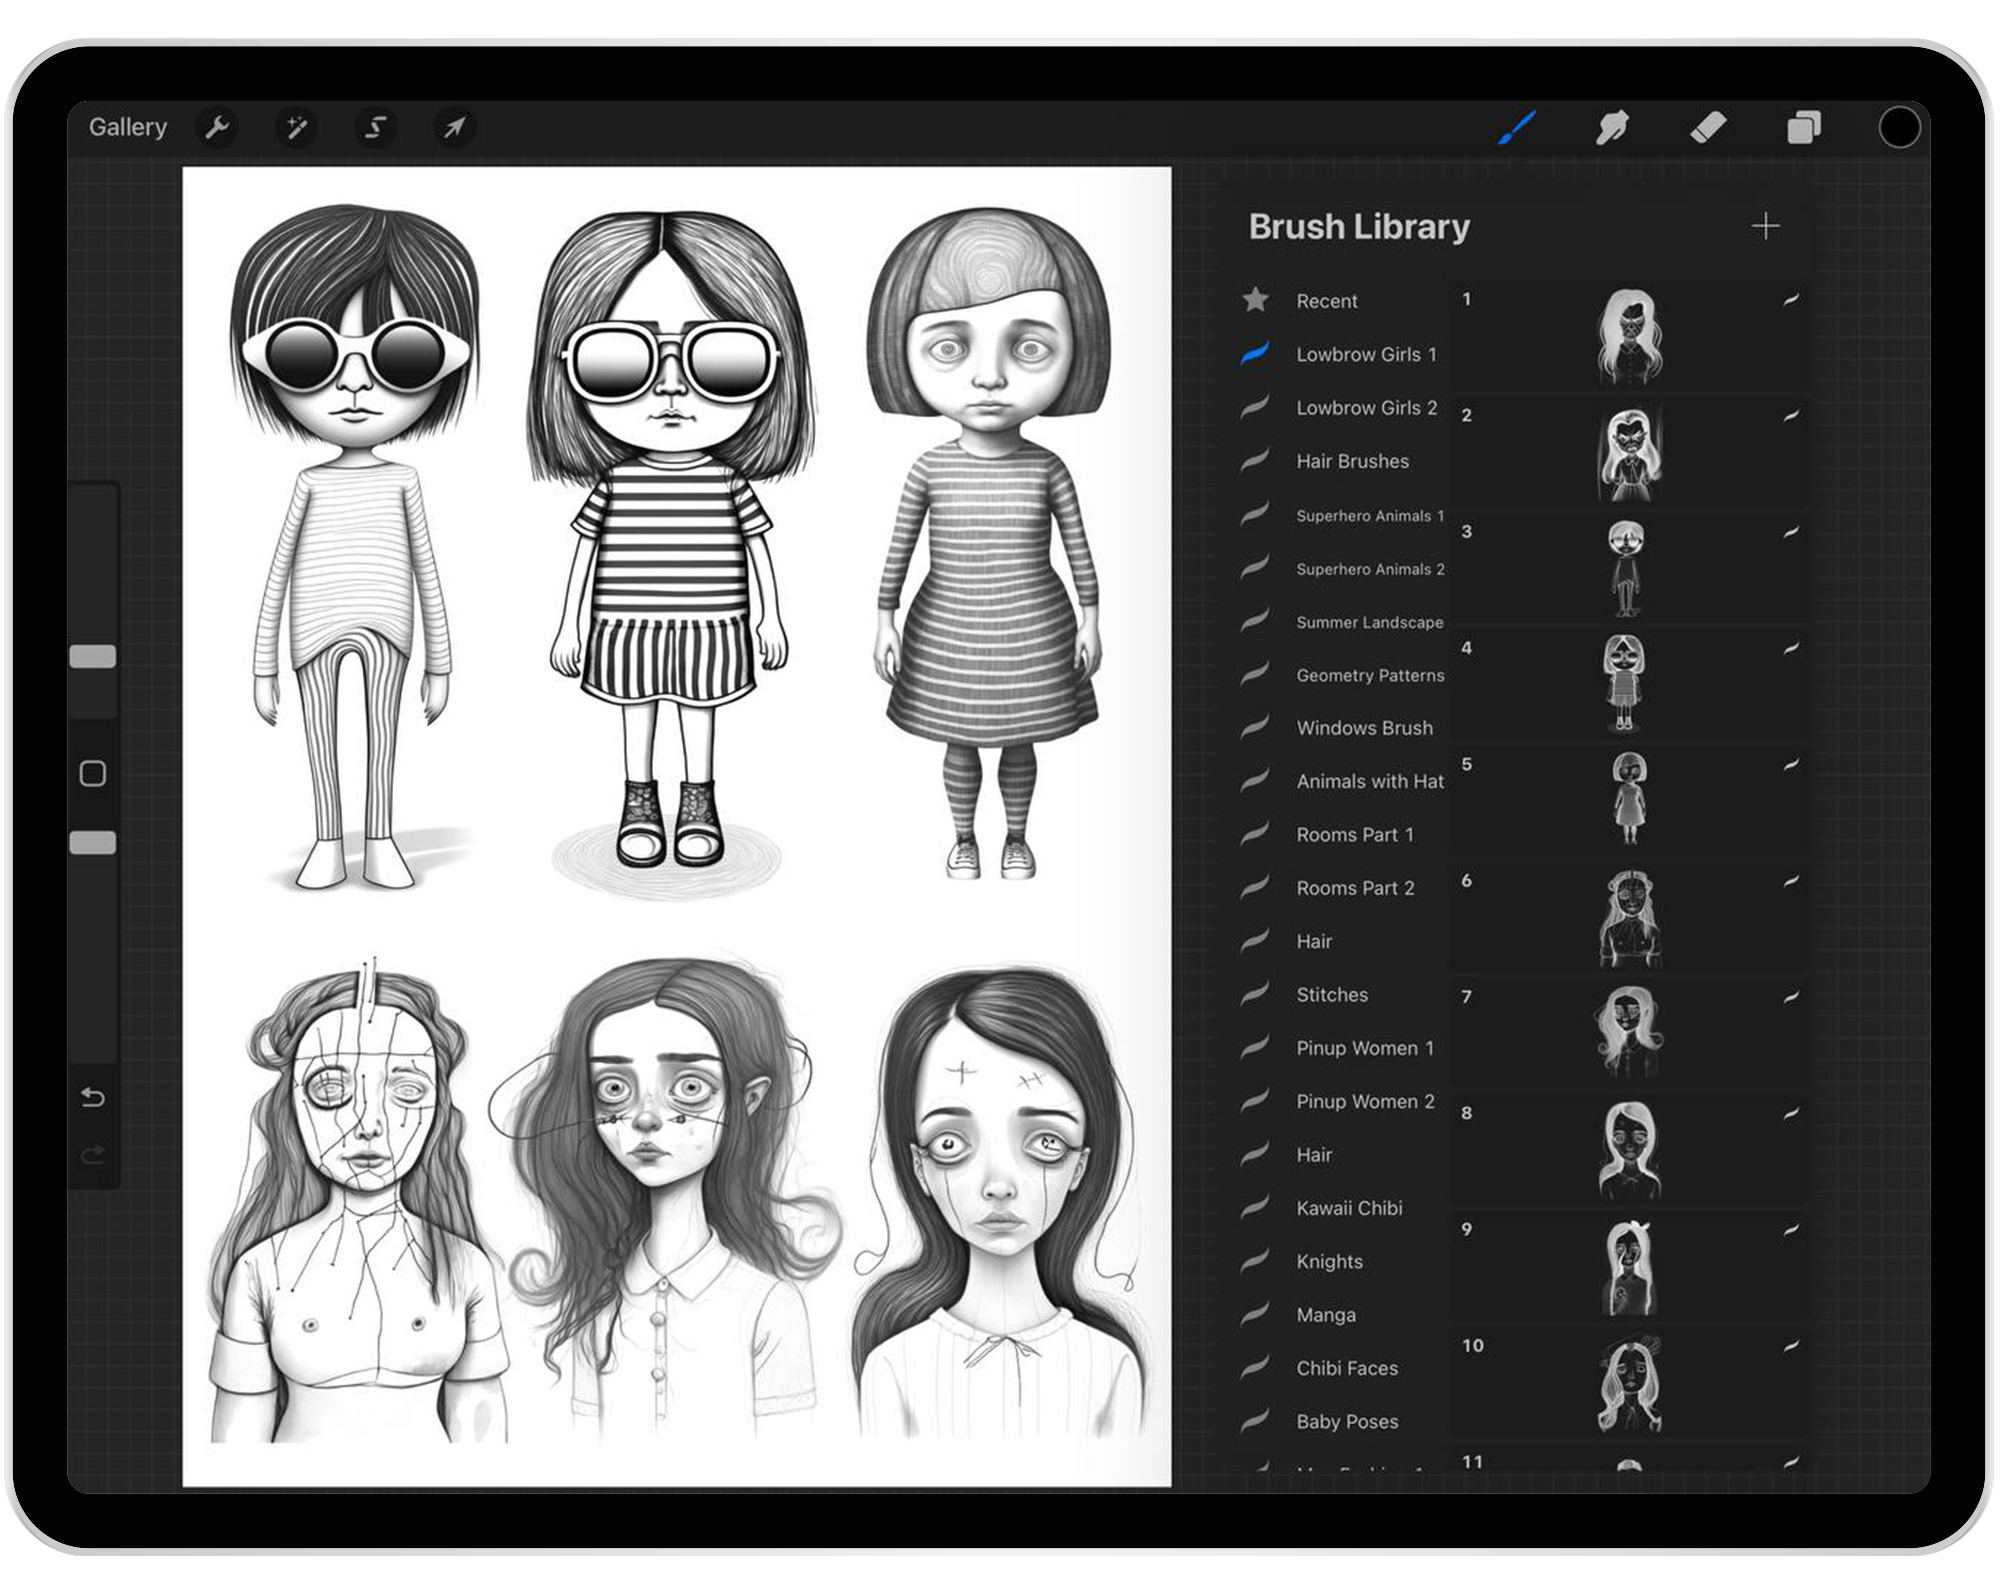The height and width of the screenshot is (1589, 2000).
Task: Open the Layers panel icon
Action: (x=1803, y=128)
